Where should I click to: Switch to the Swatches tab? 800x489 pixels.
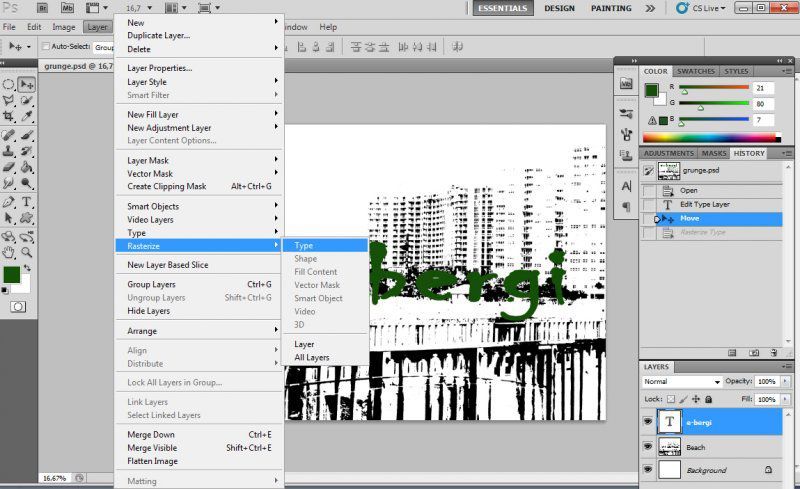pos(696,71)
